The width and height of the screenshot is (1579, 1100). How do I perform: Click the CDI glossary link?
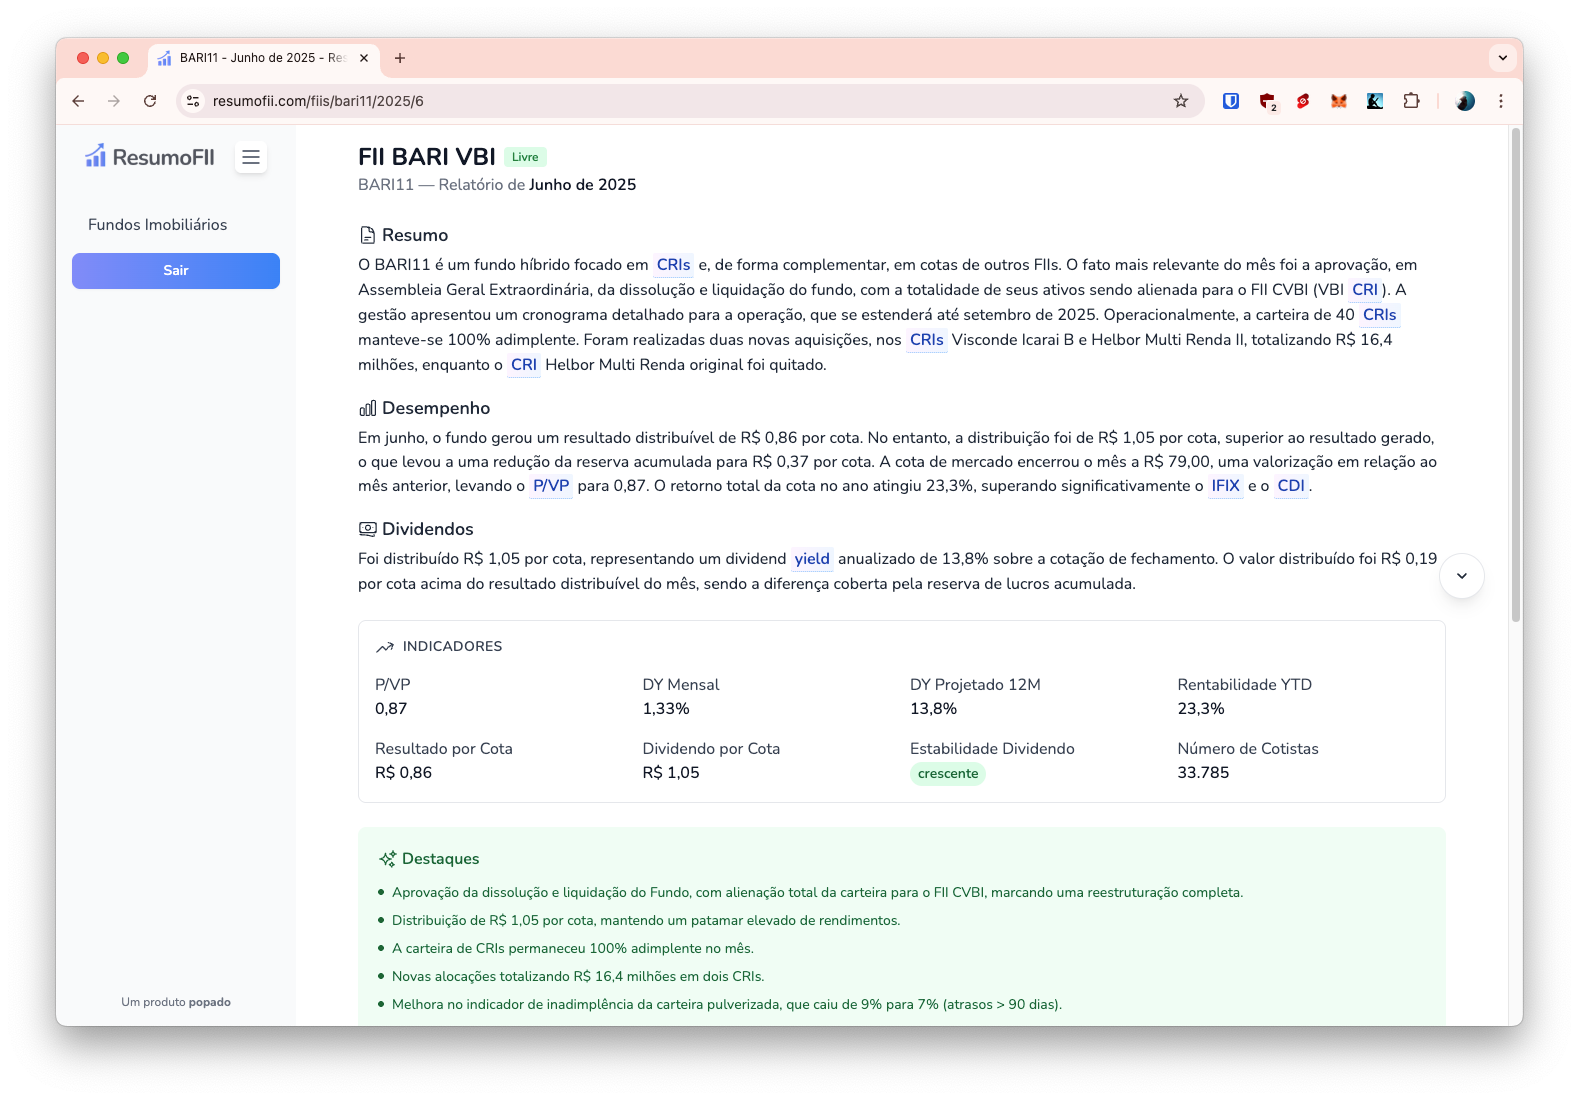[1291, 486]
